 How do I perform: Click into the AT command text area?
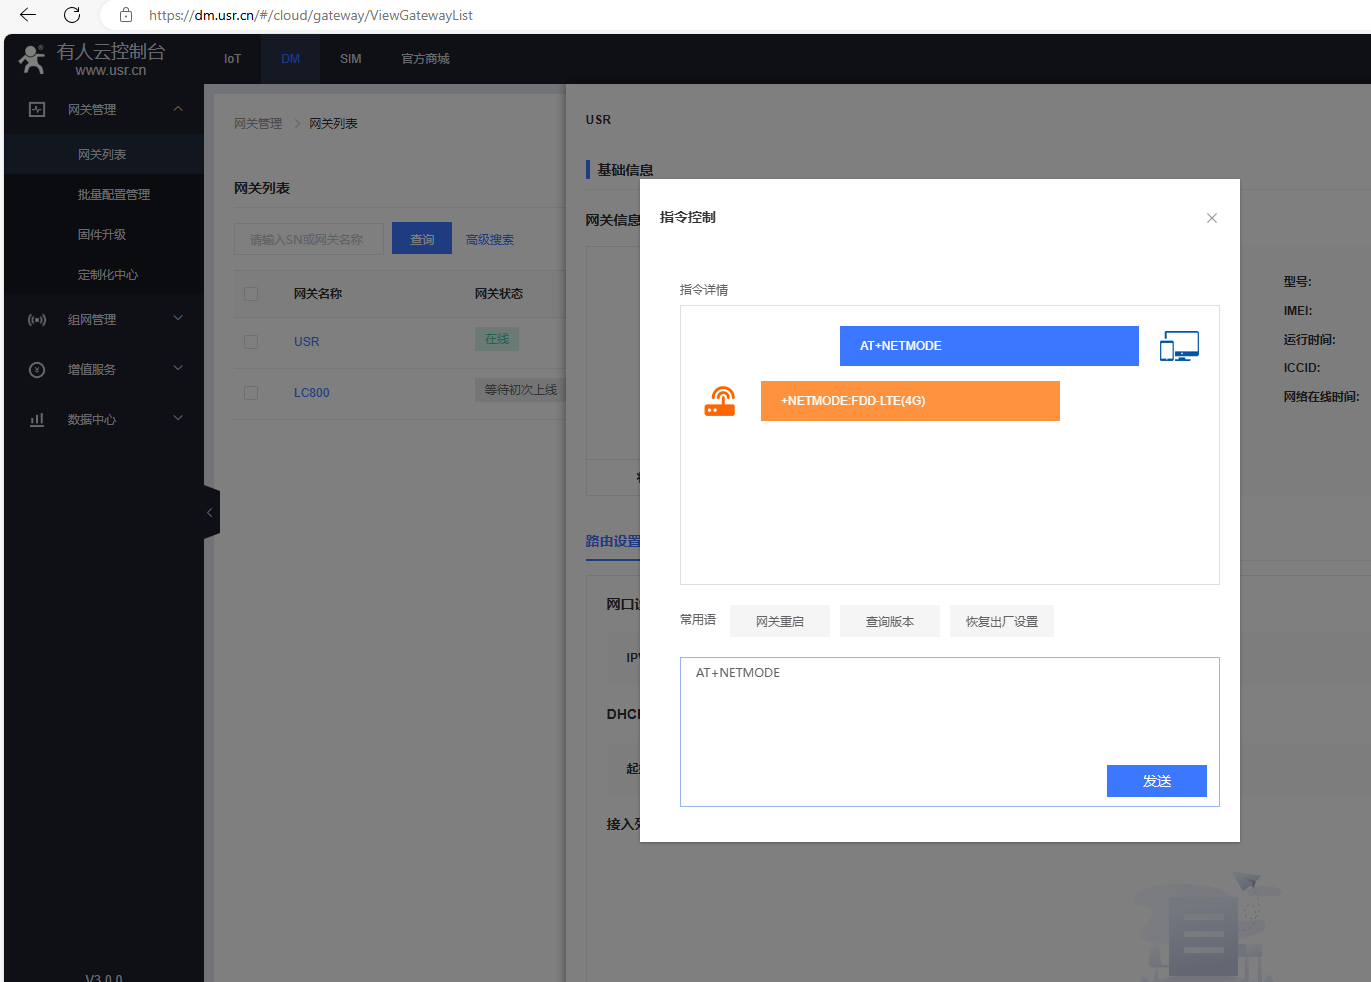(x=890, y=710)
